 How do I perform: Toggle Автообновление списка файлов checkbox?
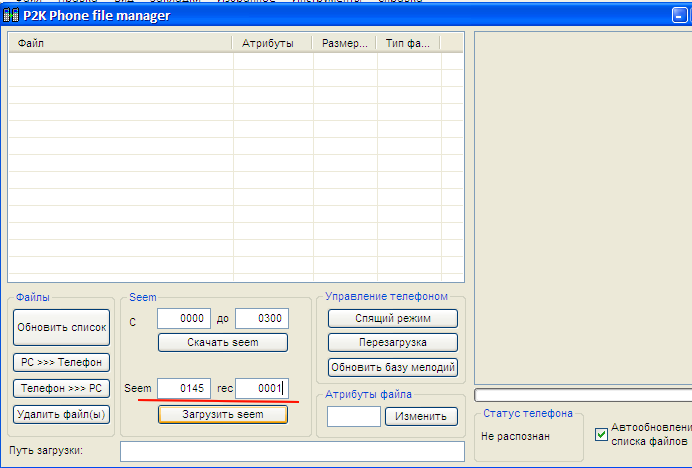(x=601, y=434)
